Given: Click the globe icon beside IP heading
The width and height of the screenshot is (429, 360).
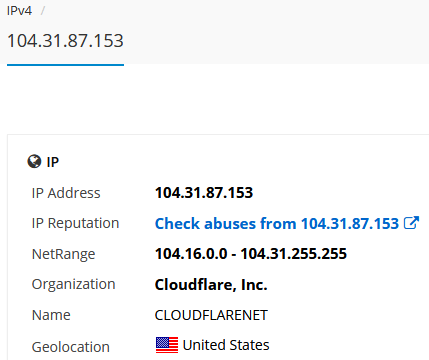Looking at the screenshot, I should point(34,162).
